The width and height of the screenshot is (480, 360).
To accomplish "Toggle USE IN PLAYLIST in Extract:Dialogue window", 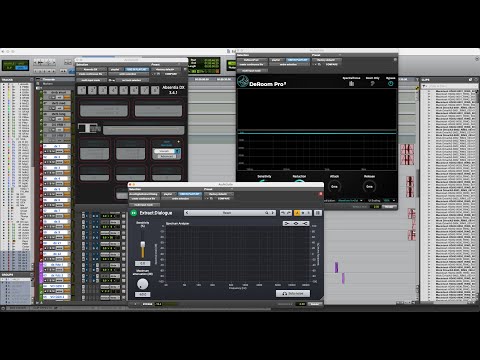I will 189,194.
